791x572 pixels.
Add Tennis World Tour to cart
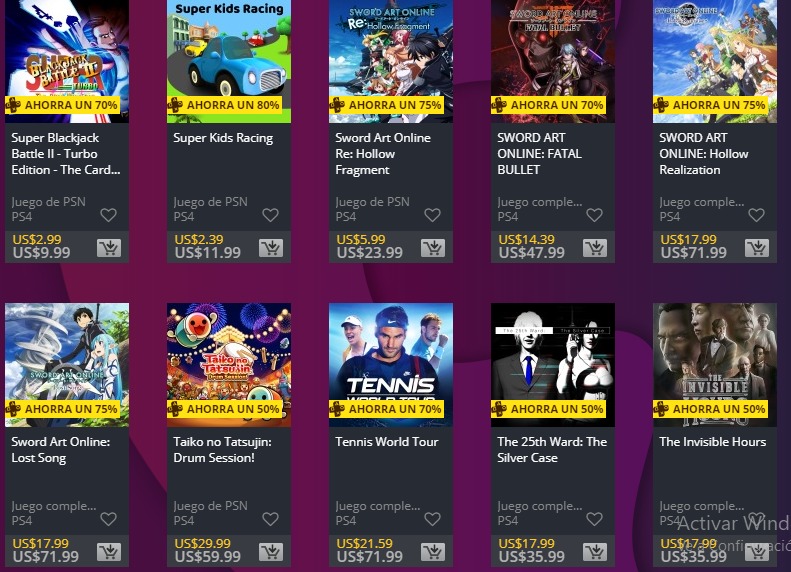[433, 552]
